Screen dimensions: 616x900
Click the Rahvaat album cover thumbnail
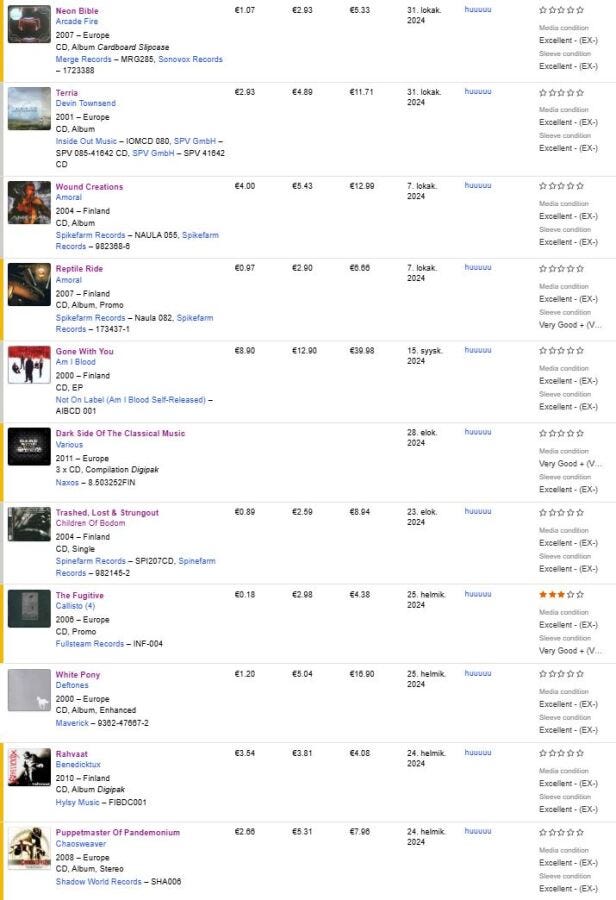[29, 768]
